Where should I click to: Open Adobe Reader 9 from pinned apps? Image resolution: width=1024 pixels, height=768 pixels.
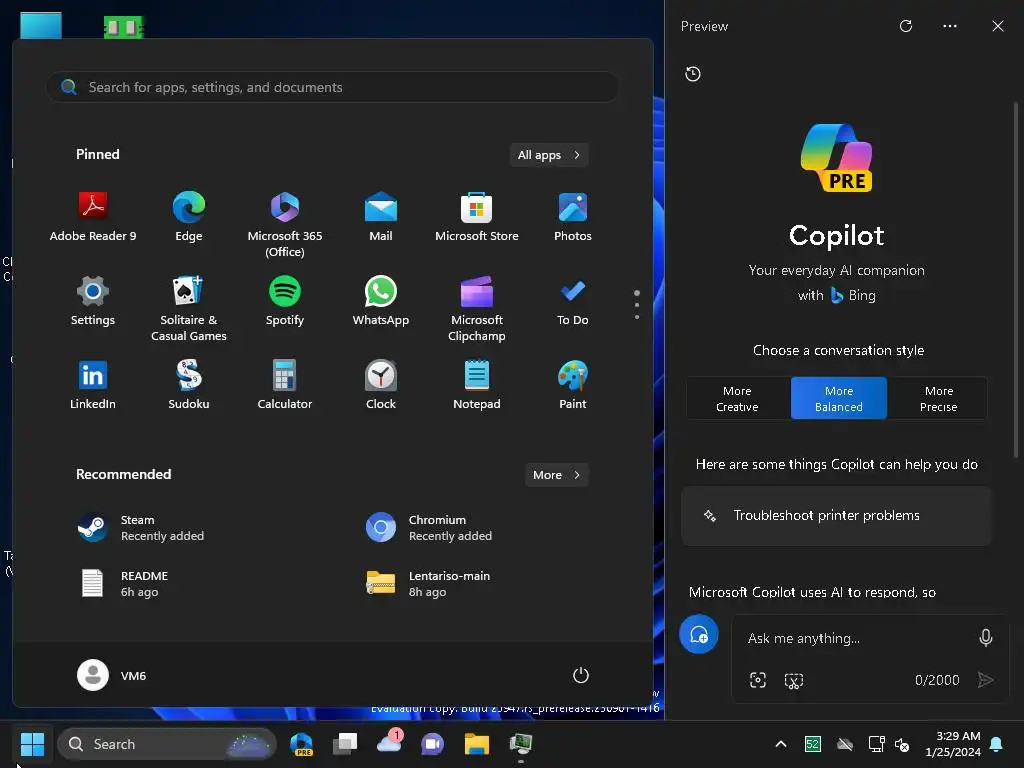[x=93, y=217]
